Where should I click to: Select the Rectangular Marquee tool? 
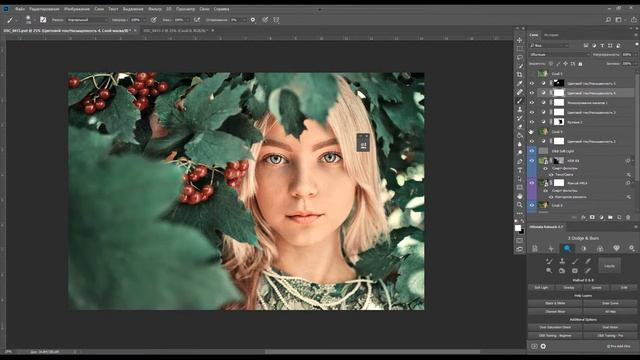pos(519,49)
